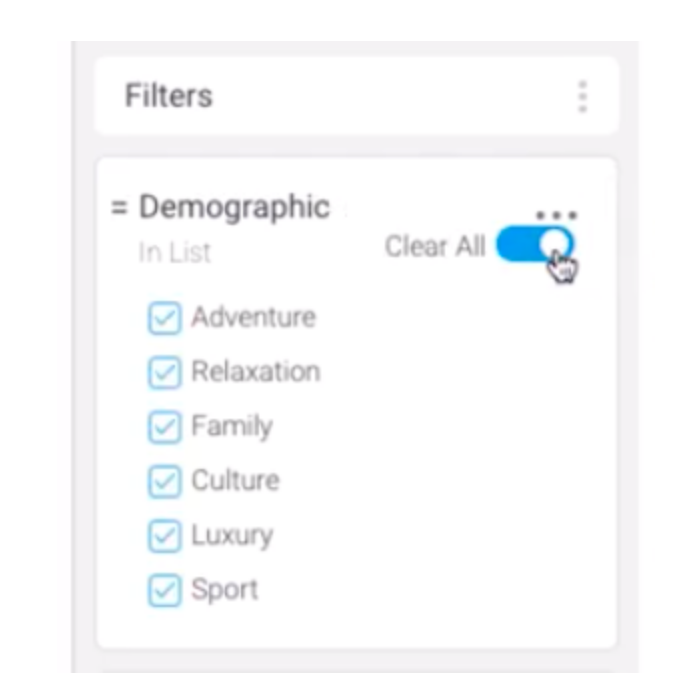Select the Relaxation option label

tap(256, 372)
